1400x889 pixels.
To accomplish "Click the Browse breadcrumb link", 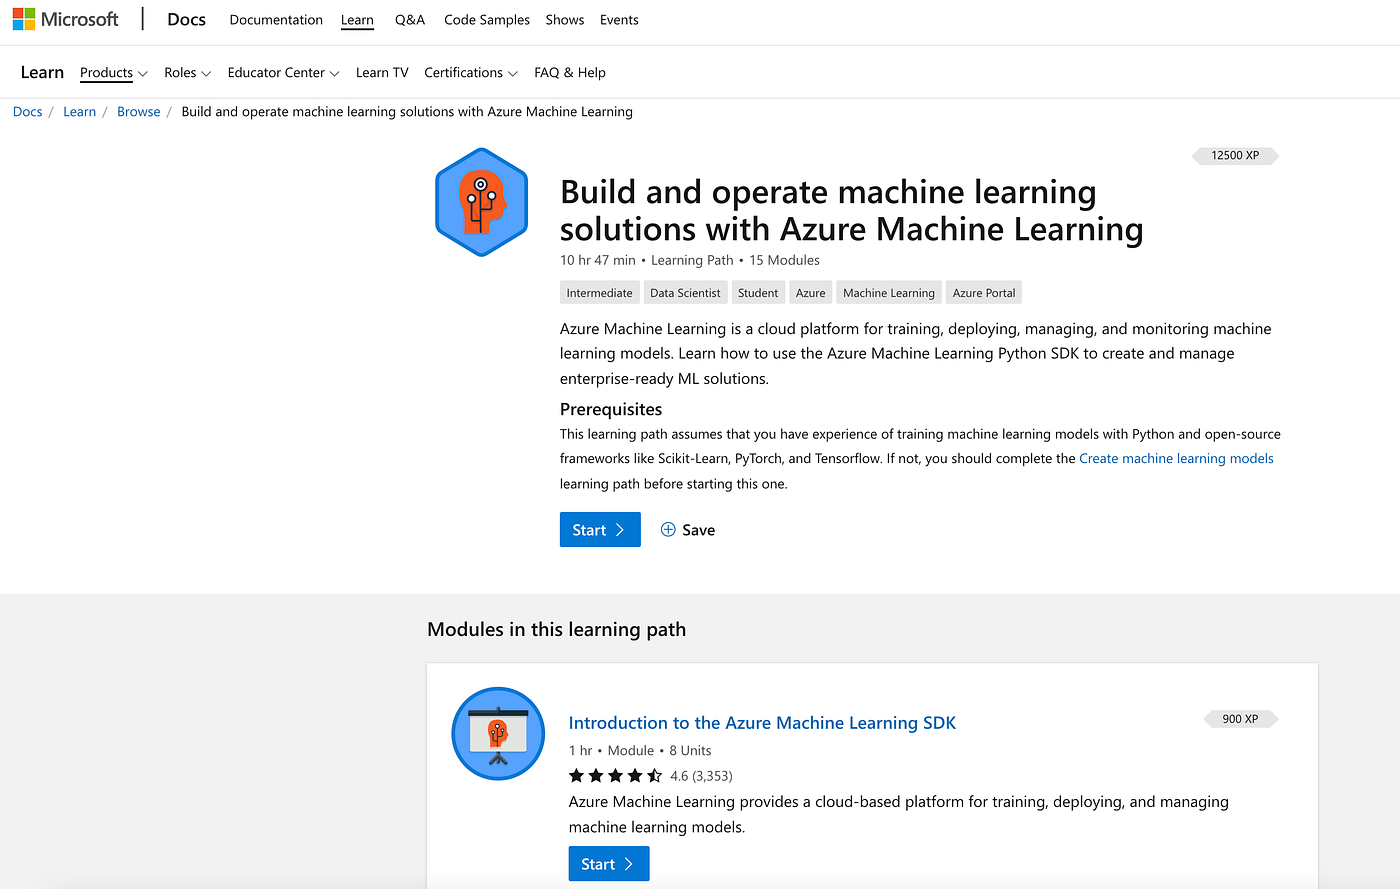I will [x=139, y=112].
